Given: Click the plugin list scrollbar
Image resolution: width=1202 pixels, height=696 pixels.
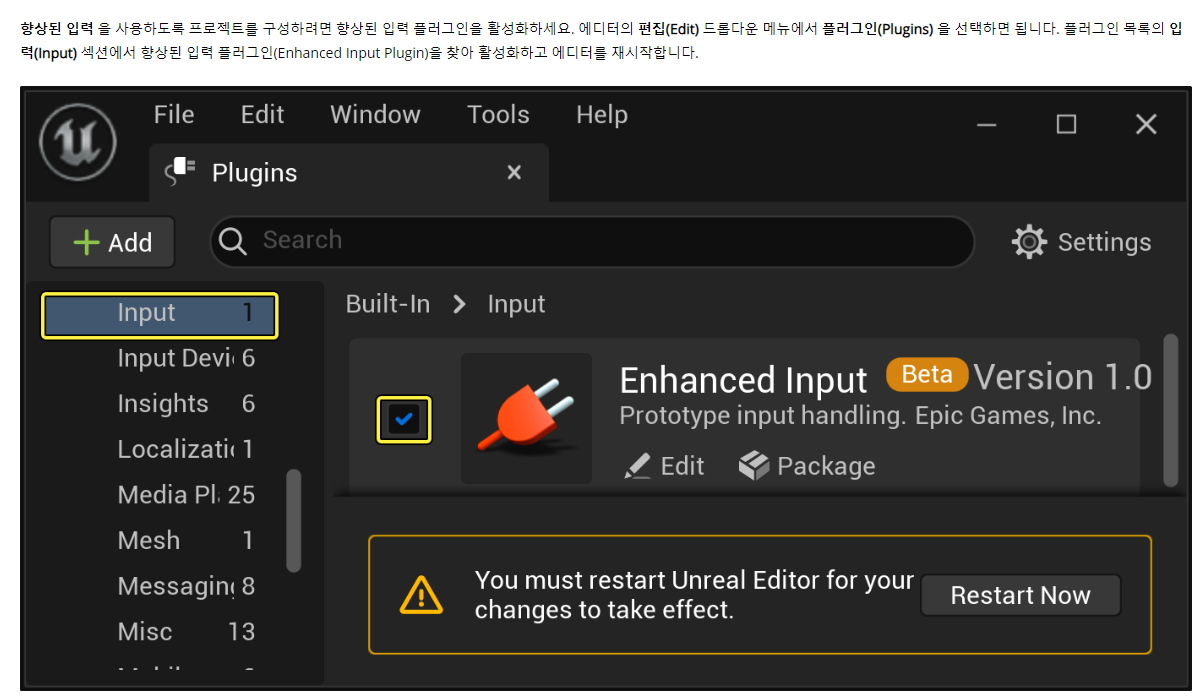Looking at the screenshot, I should click(1170, 408).
